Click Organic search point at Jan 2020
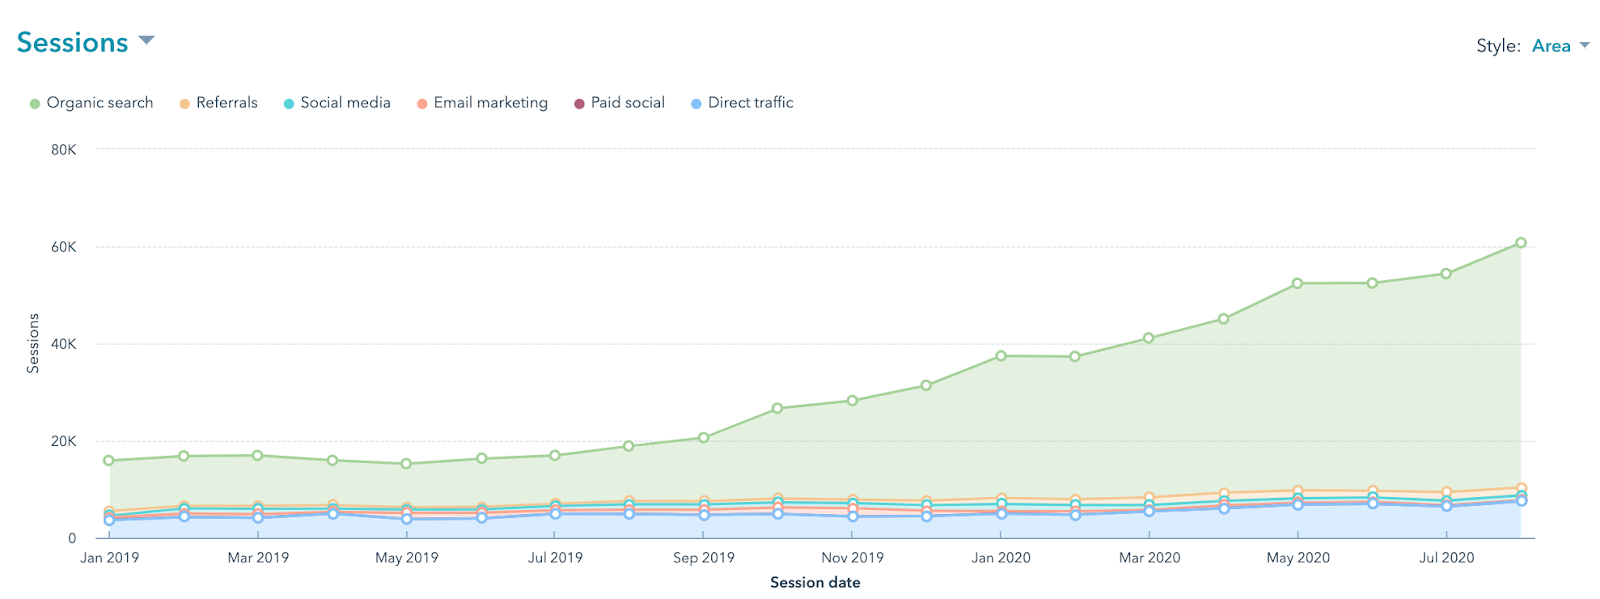Image resolution: width=1600 pixels, height=599 pixels. pyautogui.click(x=1001, y=356)
